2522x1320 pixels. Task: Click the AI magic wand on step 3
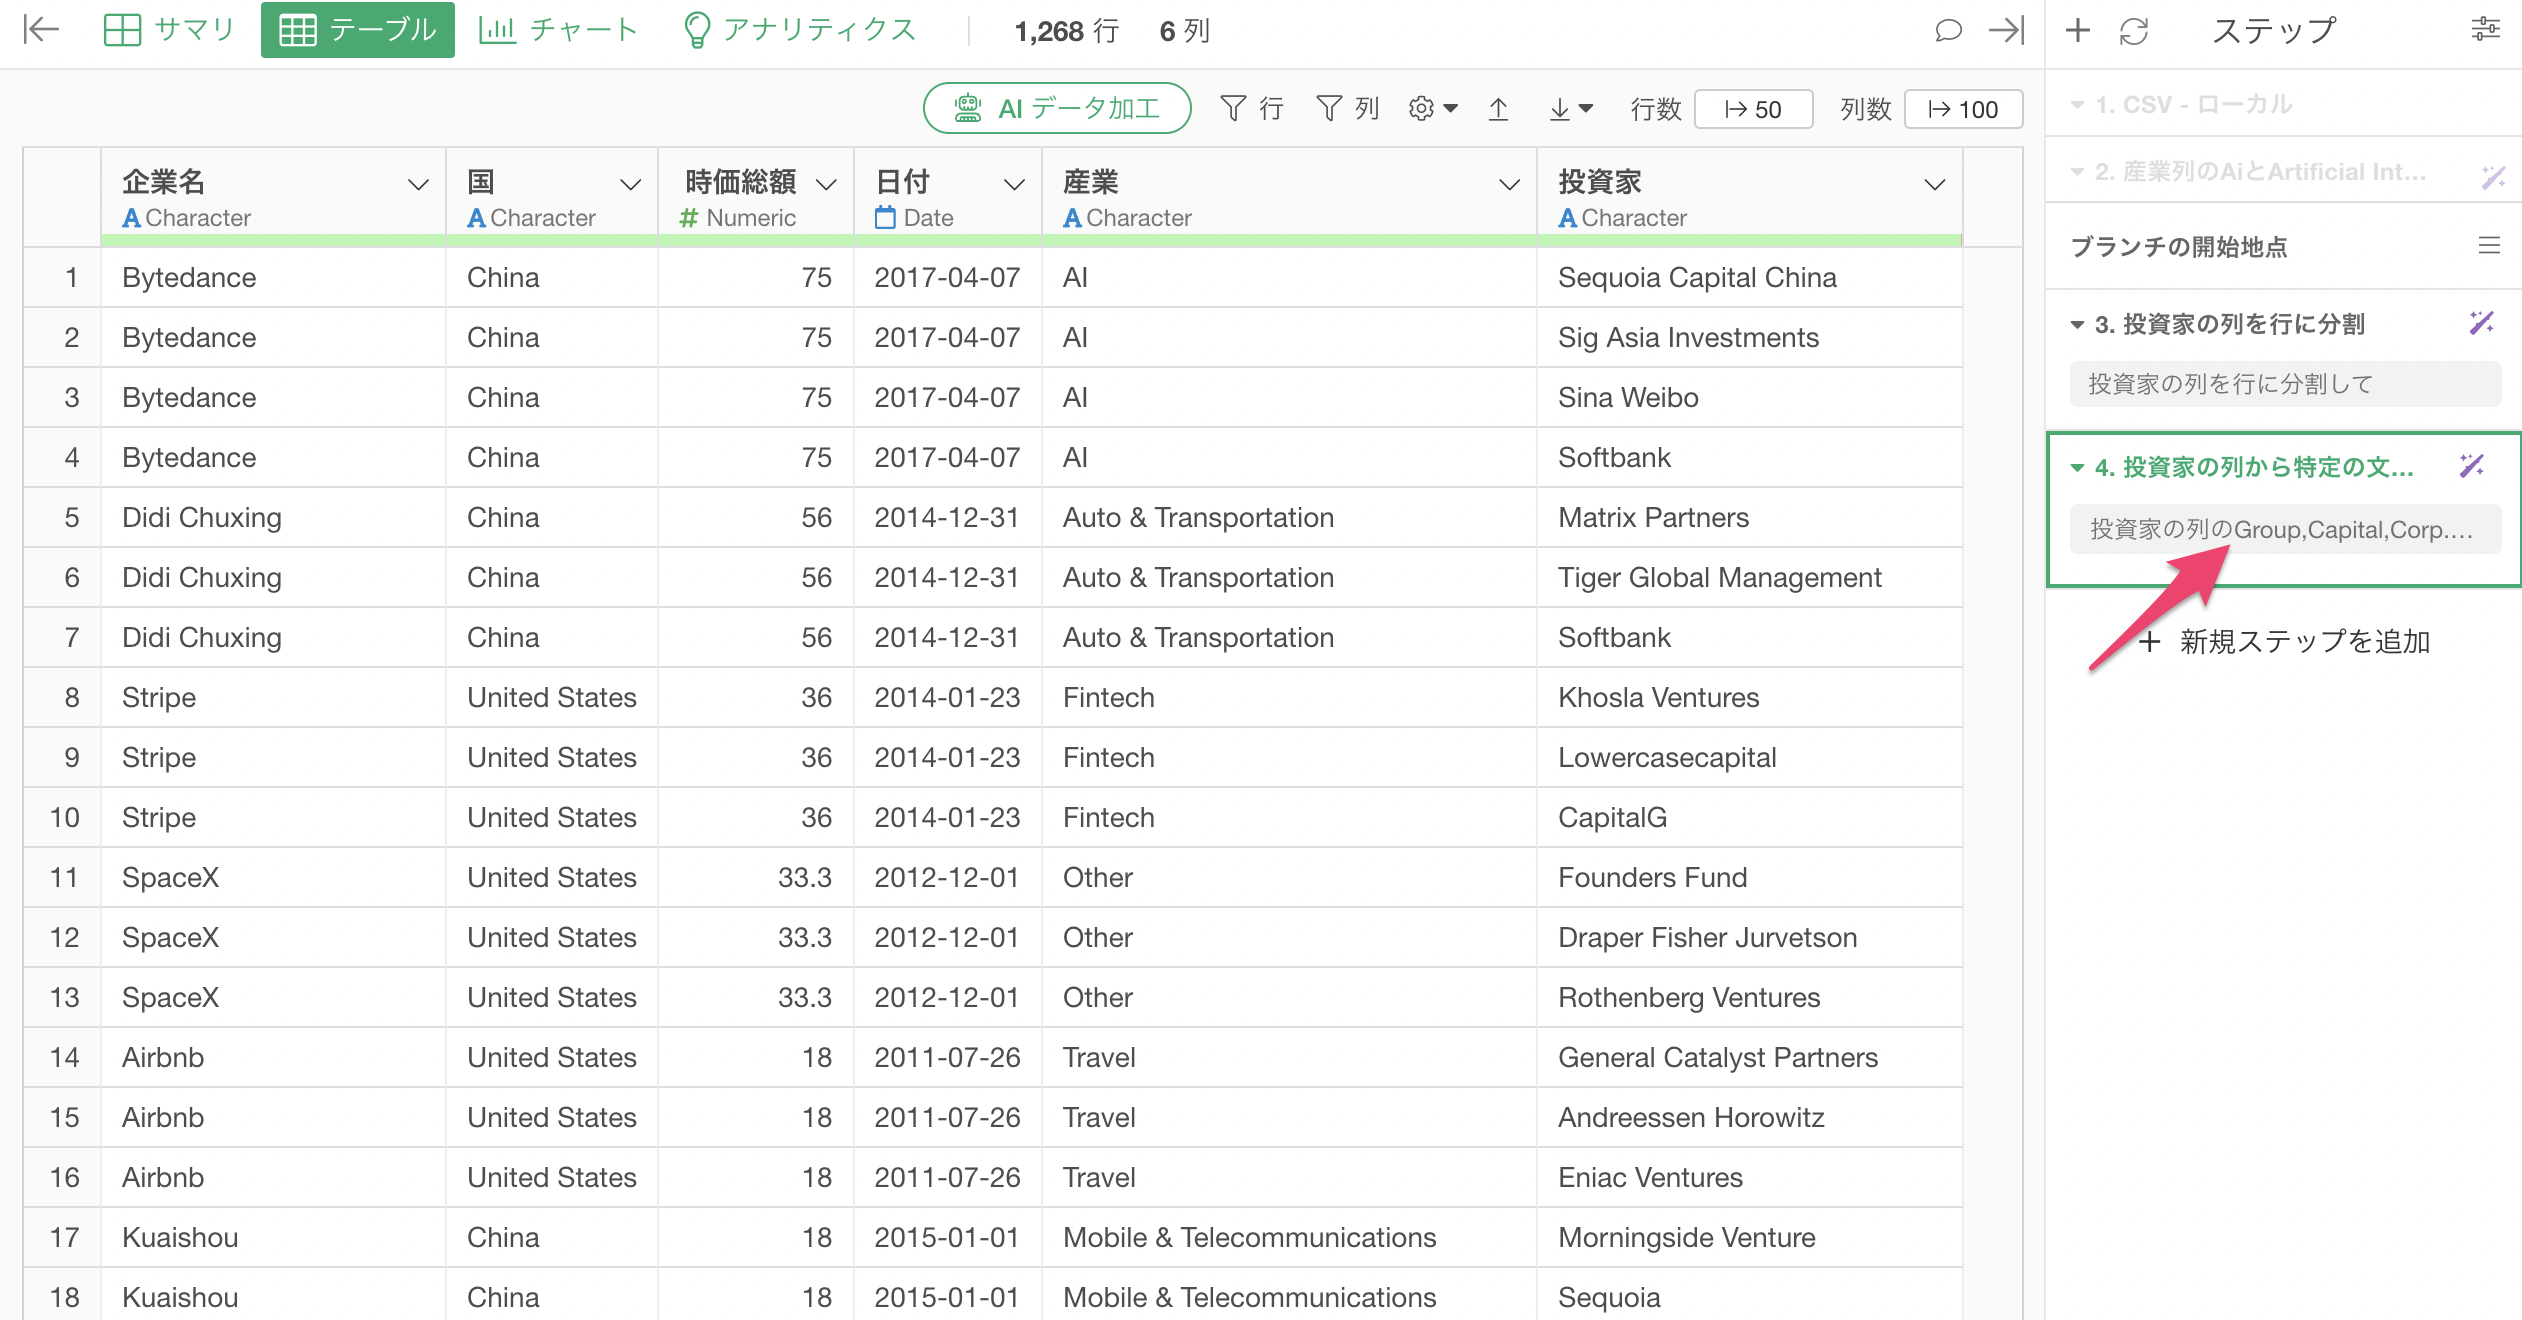point(2482,323)
